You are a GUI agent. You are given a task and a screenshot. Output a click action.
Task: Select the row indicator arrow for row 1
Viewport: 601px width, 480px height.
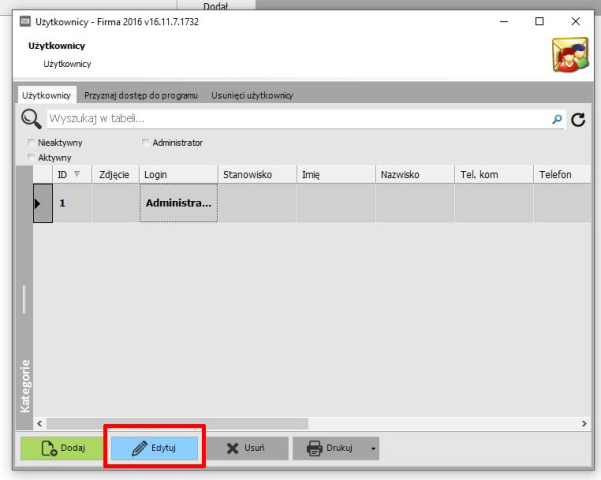pos(38,203)
